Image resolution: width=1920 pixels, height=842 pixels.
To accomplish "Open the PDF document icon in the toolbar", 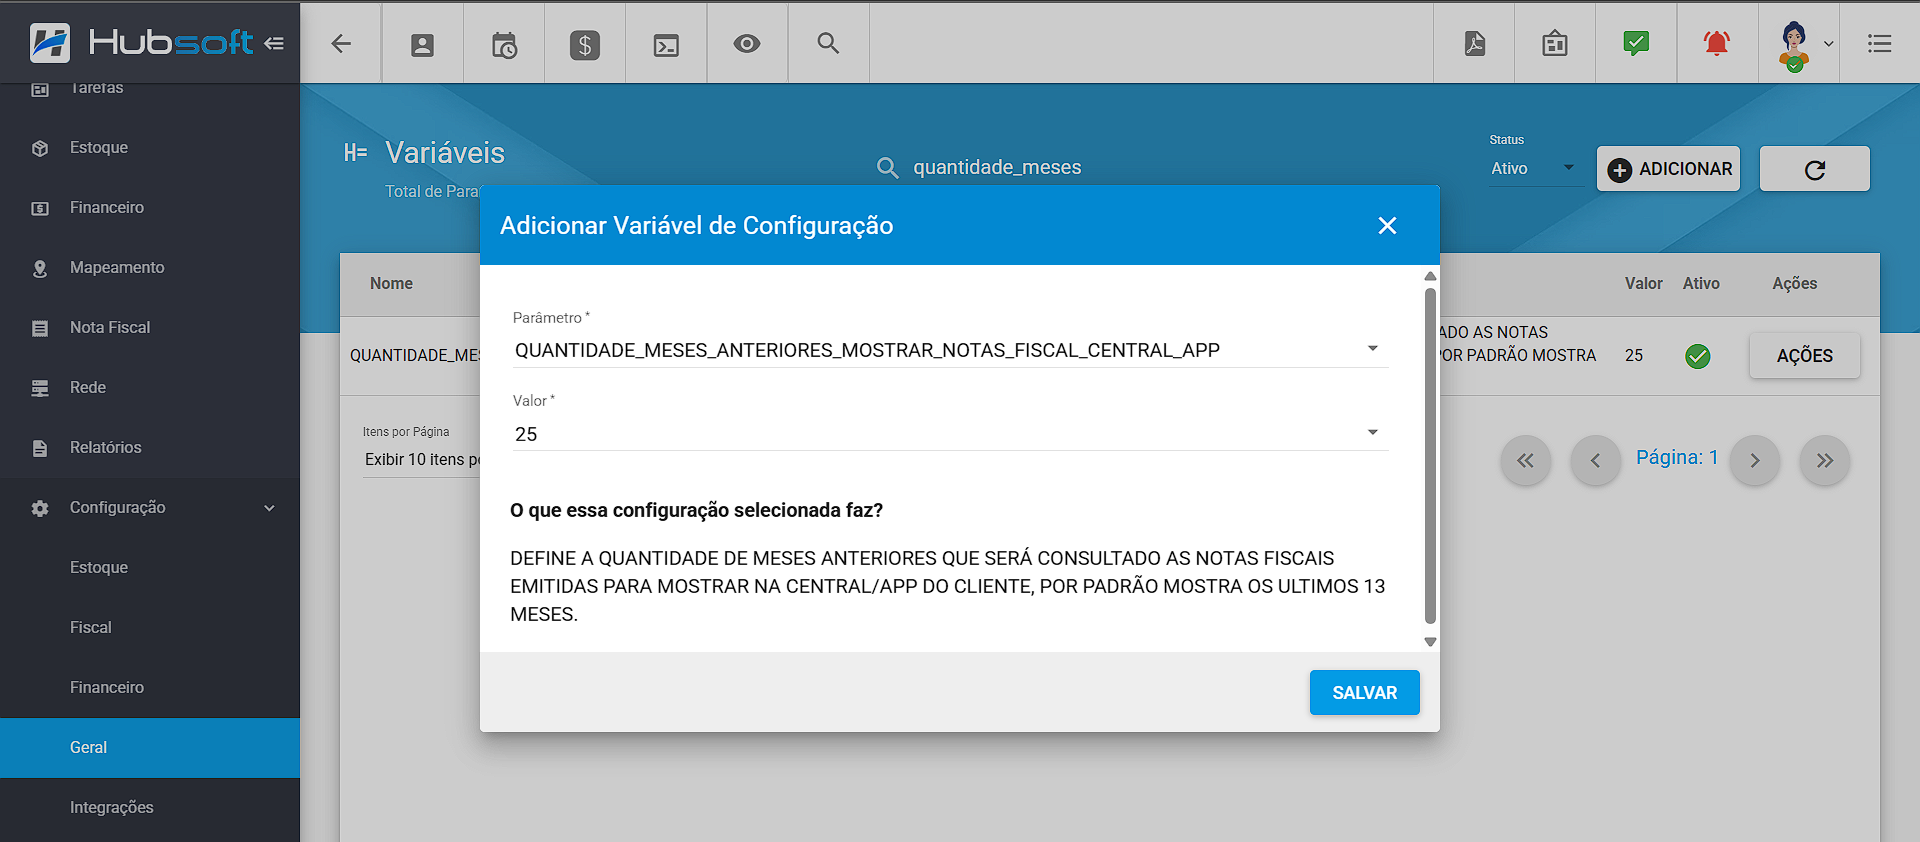I will pos(1475,43).
